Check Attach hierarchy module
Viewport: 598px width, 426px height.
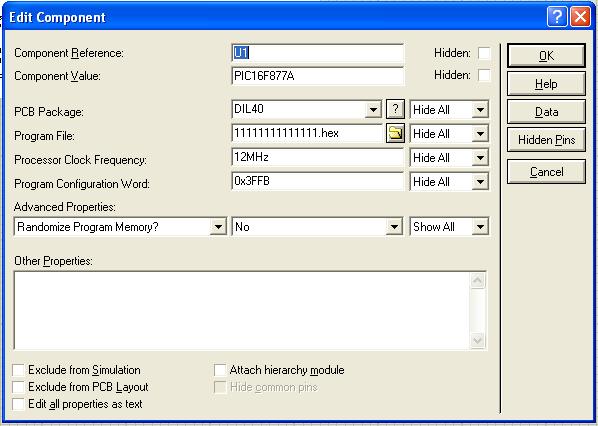220,370
